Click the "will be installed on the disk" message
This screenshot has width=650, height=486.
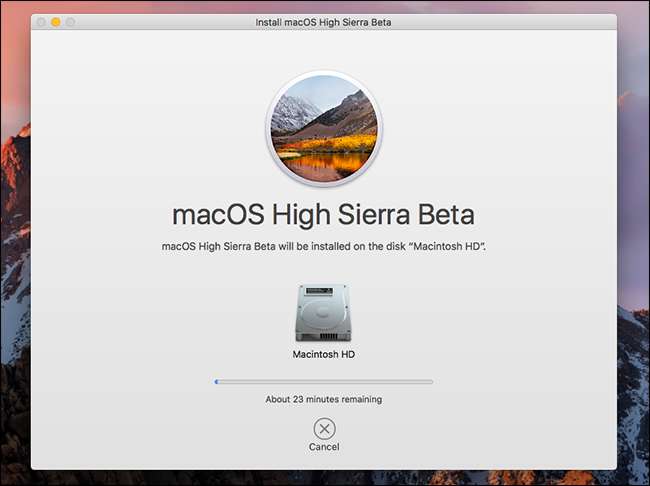[x=324, y=246]
